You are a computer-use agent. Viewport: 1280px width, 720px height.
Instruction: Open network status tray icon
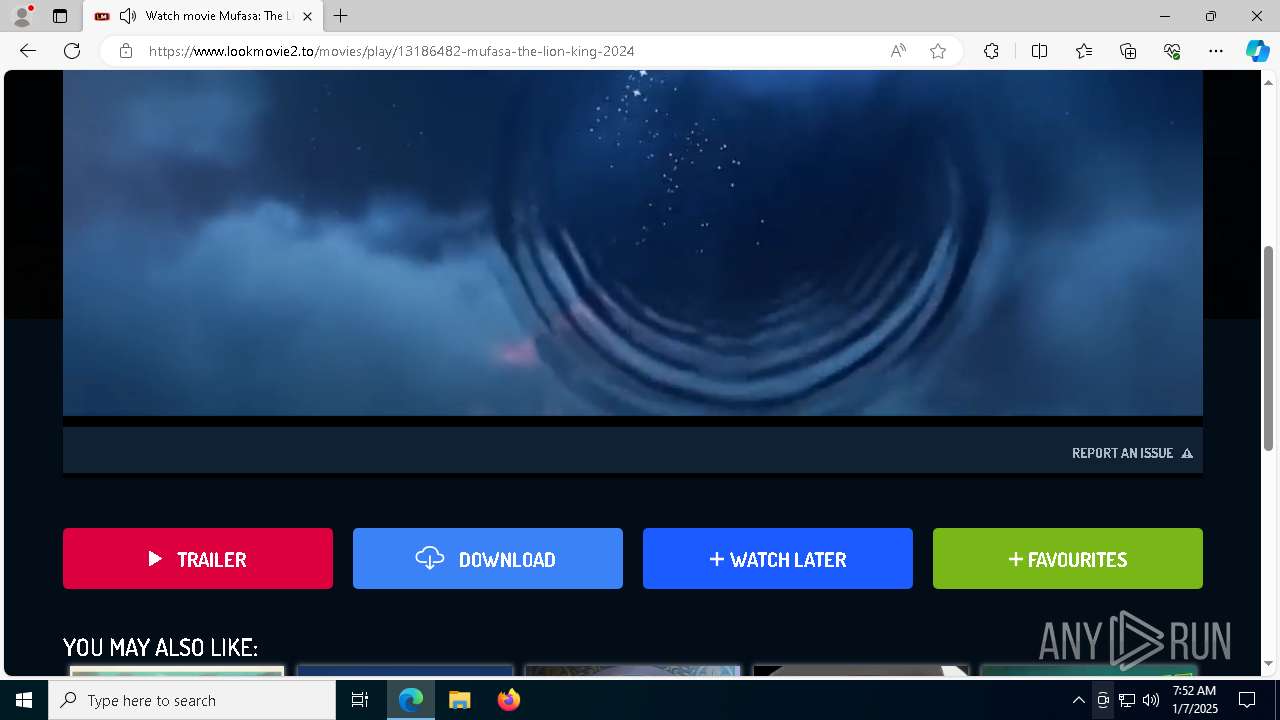(x=1127, y=700)
